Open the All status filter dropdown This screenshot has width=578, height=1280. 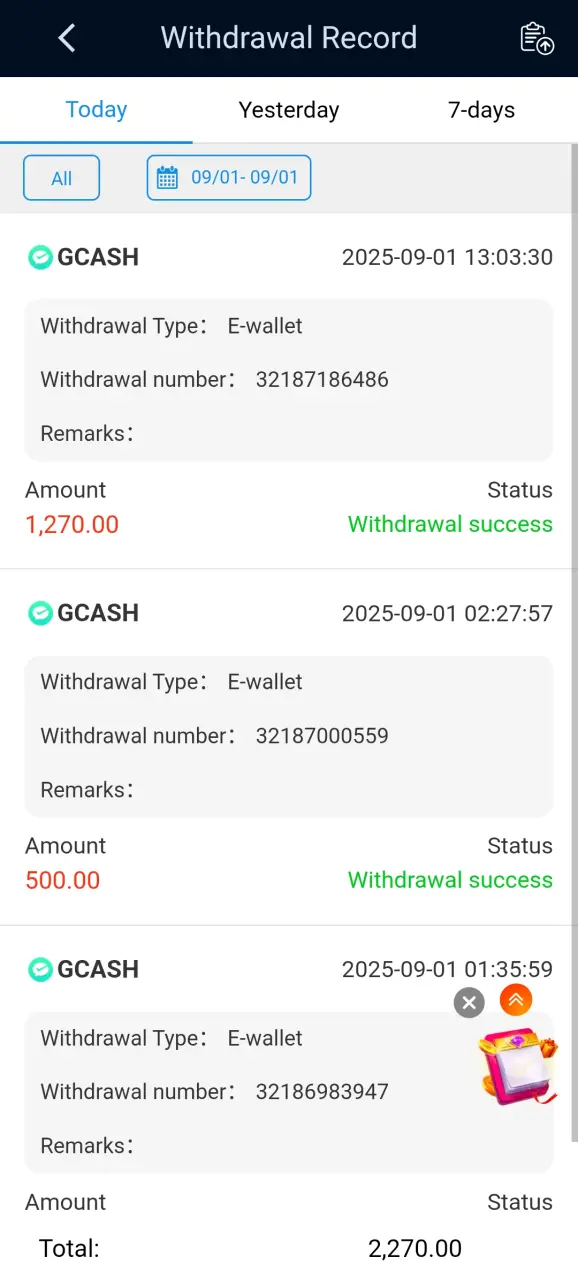(x=62, y=178)
